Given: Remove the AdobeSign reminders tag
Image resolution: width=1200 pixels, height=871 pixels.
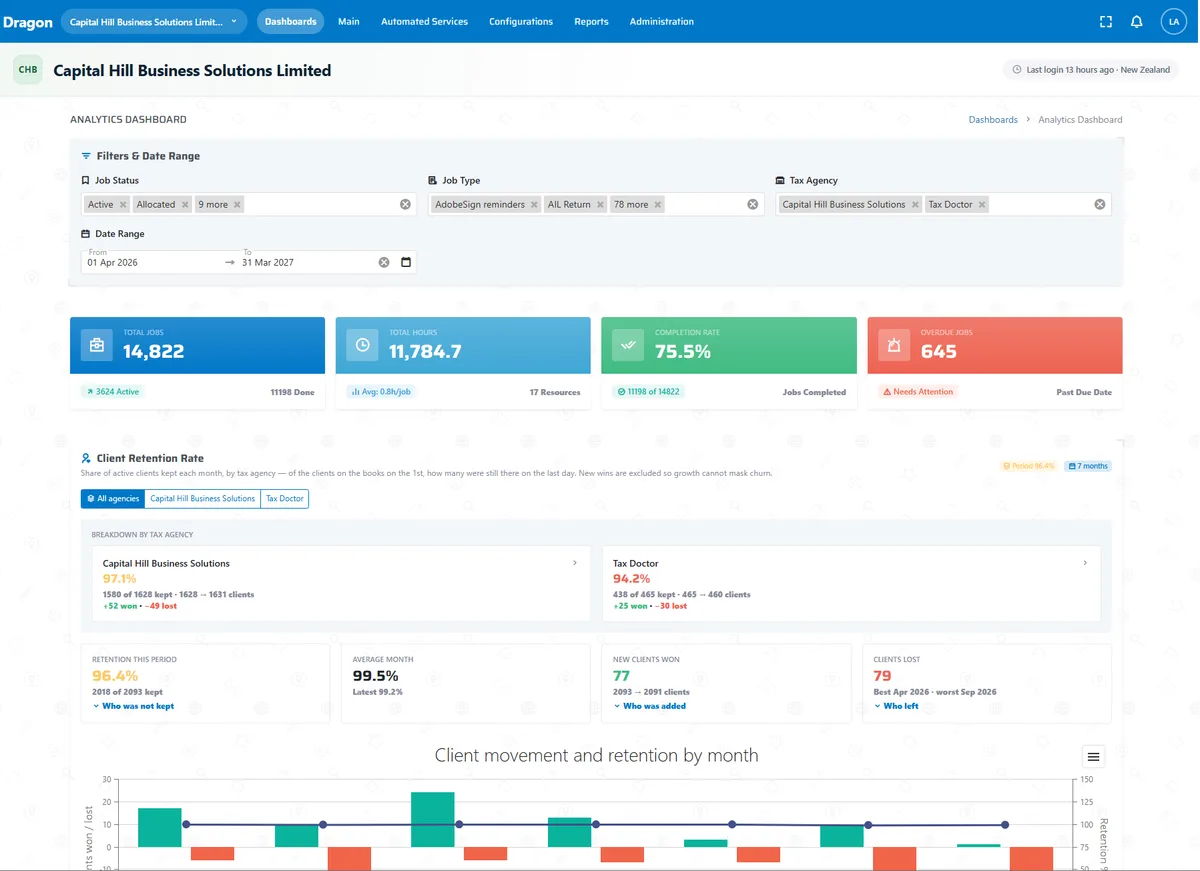Looking at the screenshot, I should (533, 204).
